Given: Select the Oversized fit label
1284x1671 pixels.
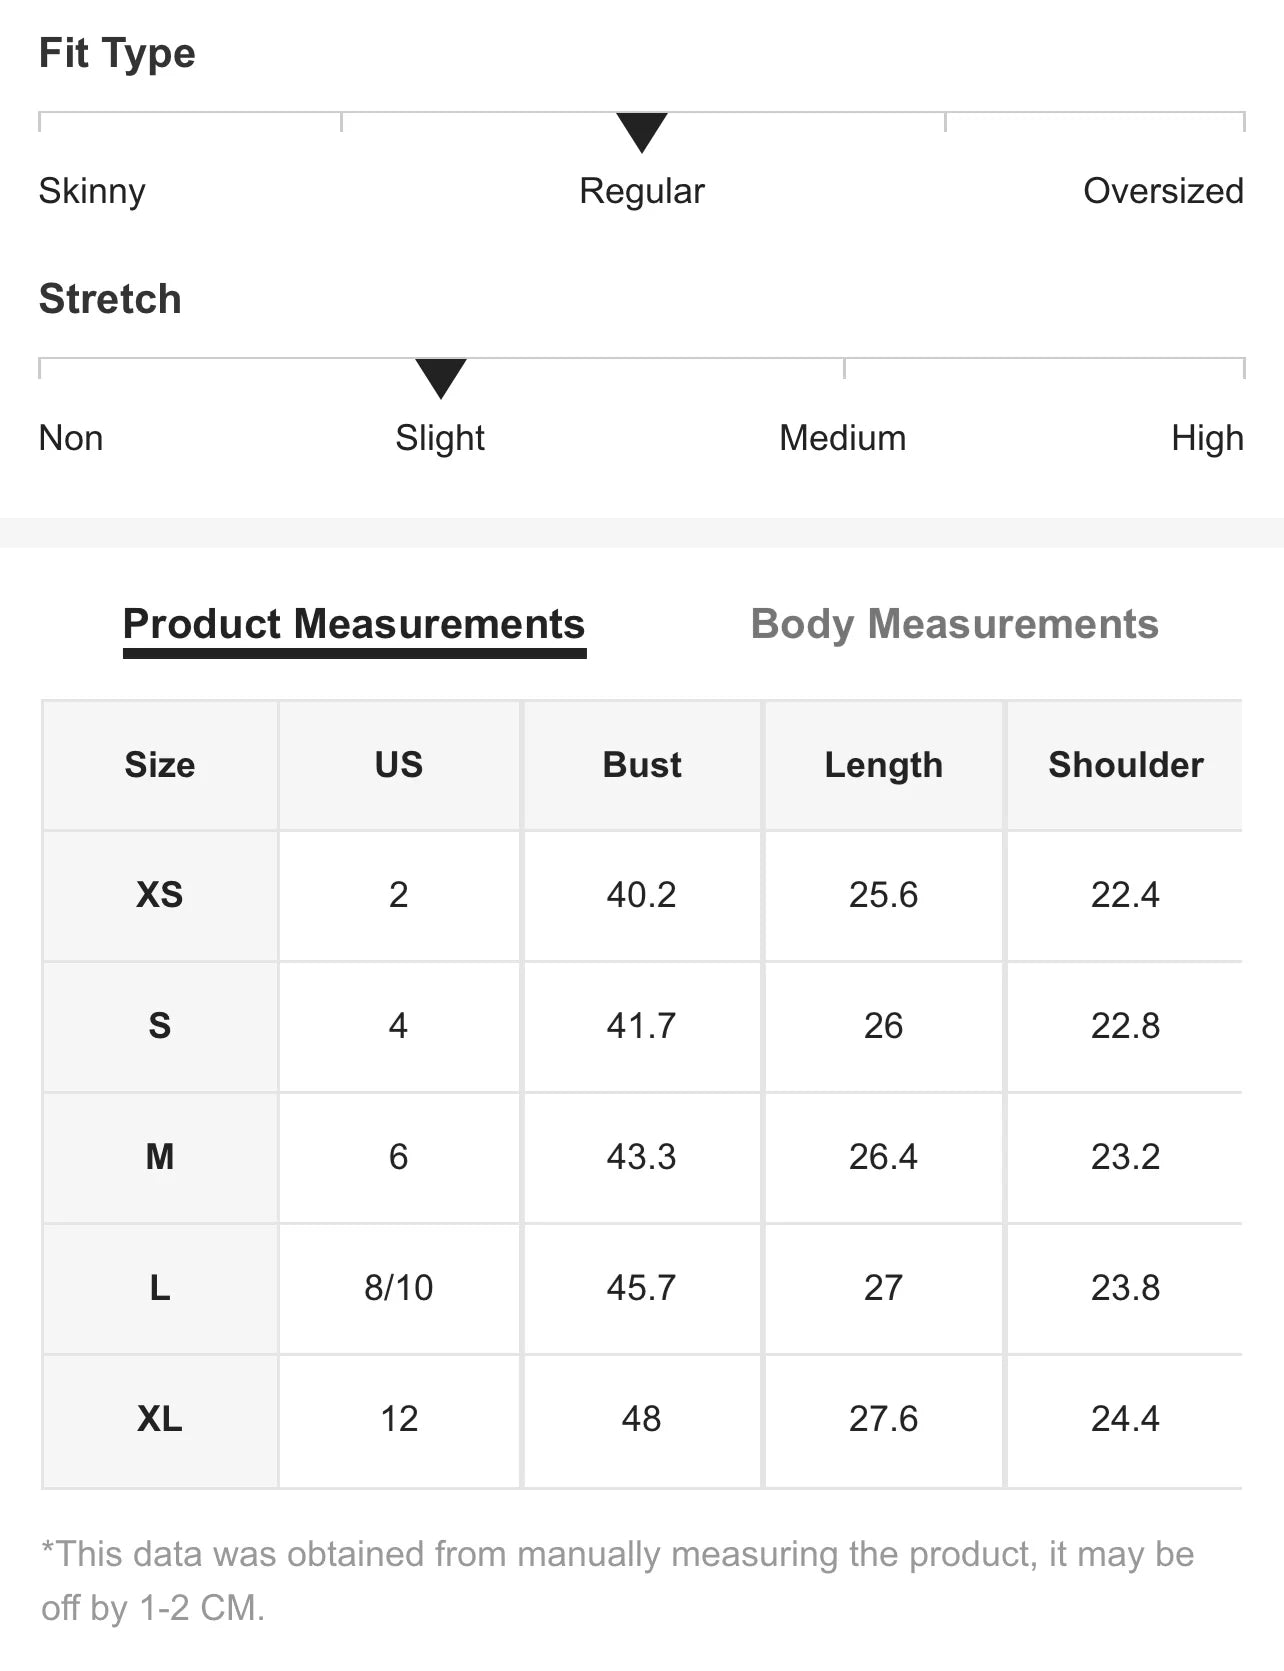Looking at the screenshot, I should (x=1163, y=191).
